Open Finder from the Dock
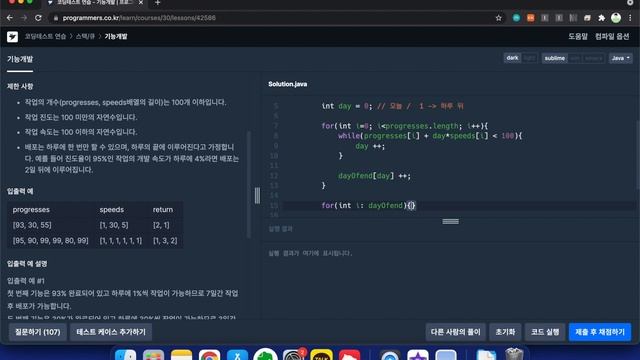The width and height of the screenshot is (640, 360). tap(125, 355)
